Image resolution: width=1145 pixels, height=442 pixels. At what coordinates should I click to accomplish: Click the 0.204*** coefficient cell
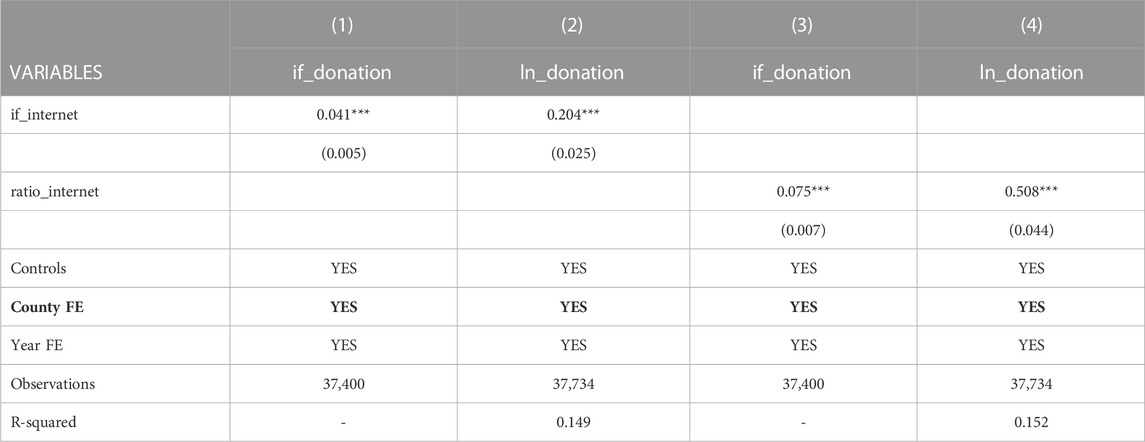(x=573, y=115)
